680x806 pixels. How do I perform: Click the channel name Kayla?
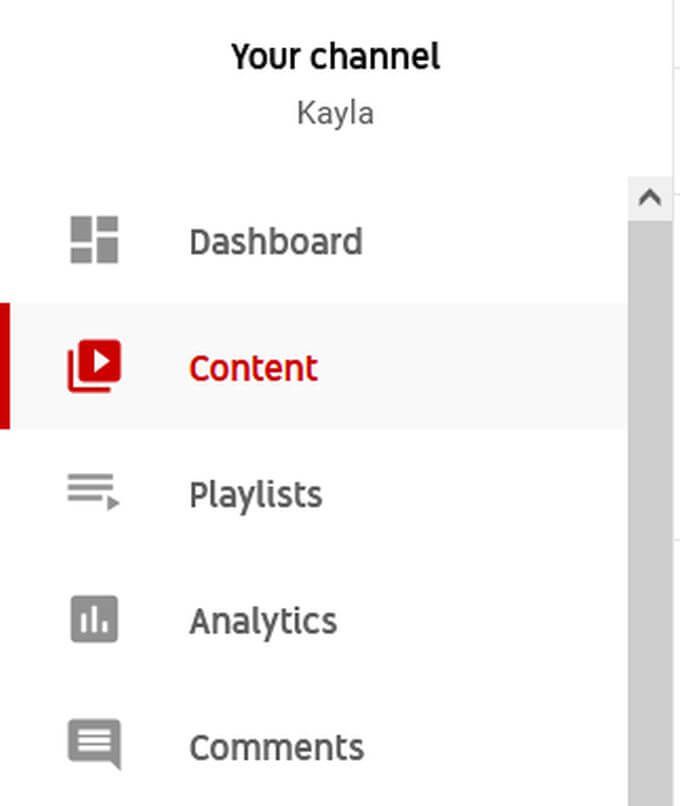click(335, 112)
